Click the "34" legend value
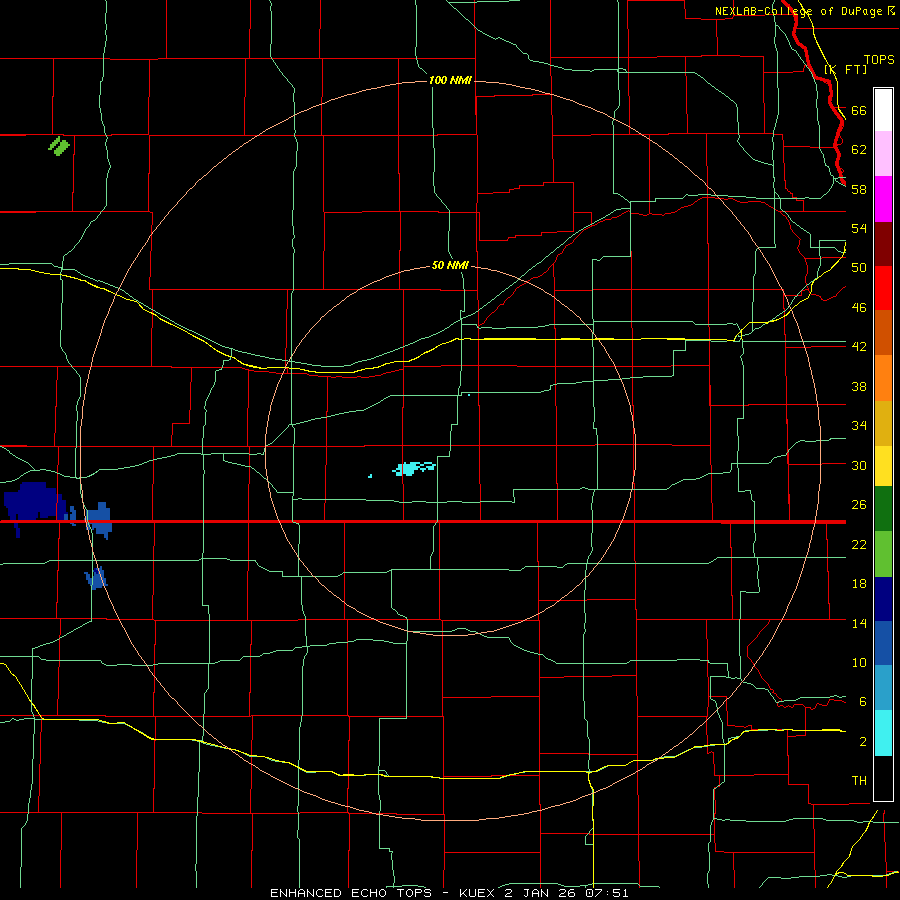The image size is (900, 900). click(x=859, y=426)
